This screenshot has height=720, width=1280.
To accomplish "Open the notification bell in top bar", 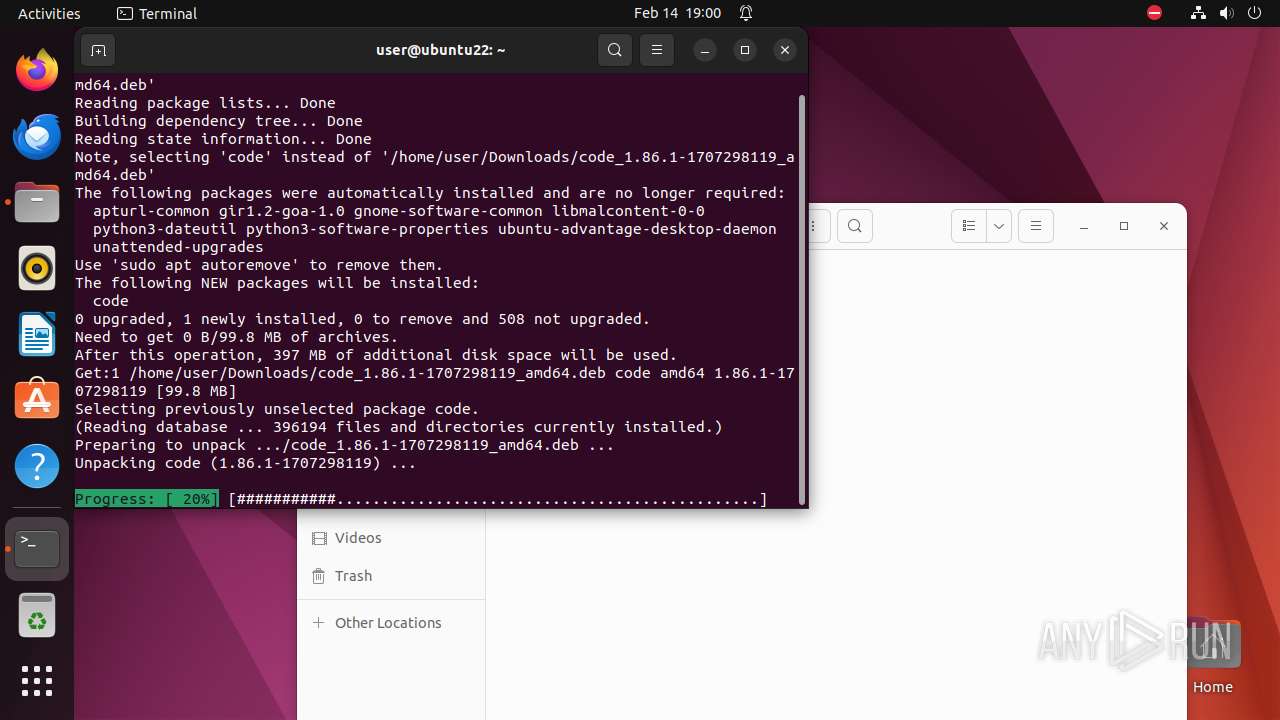I will tap(746, 13).
